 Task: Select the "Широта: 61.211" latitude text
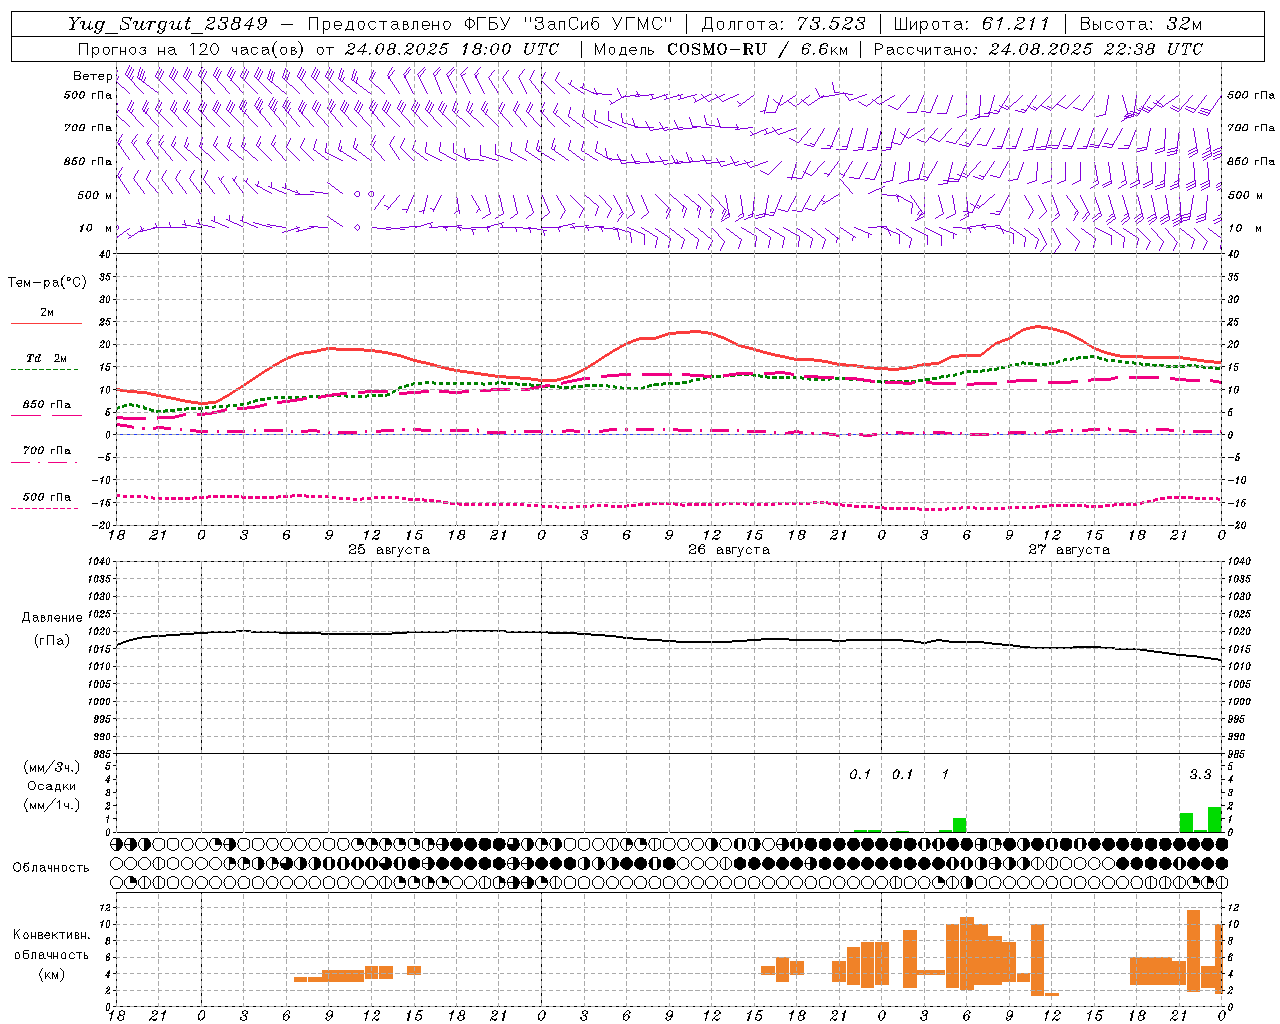(971, 24)
